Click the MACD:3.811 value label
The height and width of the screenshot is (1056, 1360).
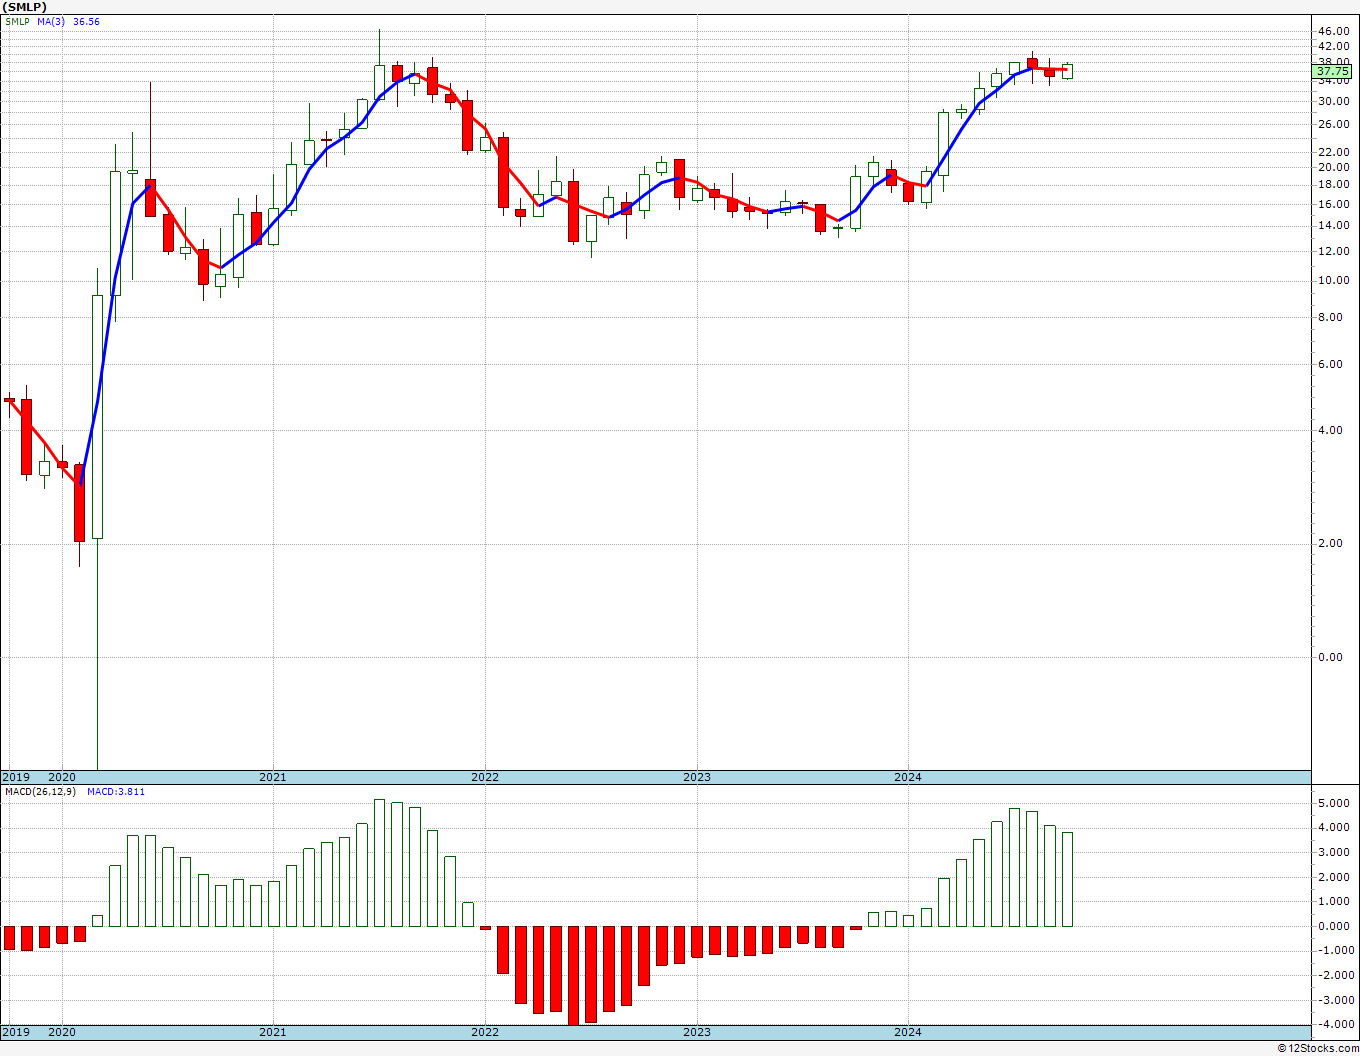pos(116,792)
